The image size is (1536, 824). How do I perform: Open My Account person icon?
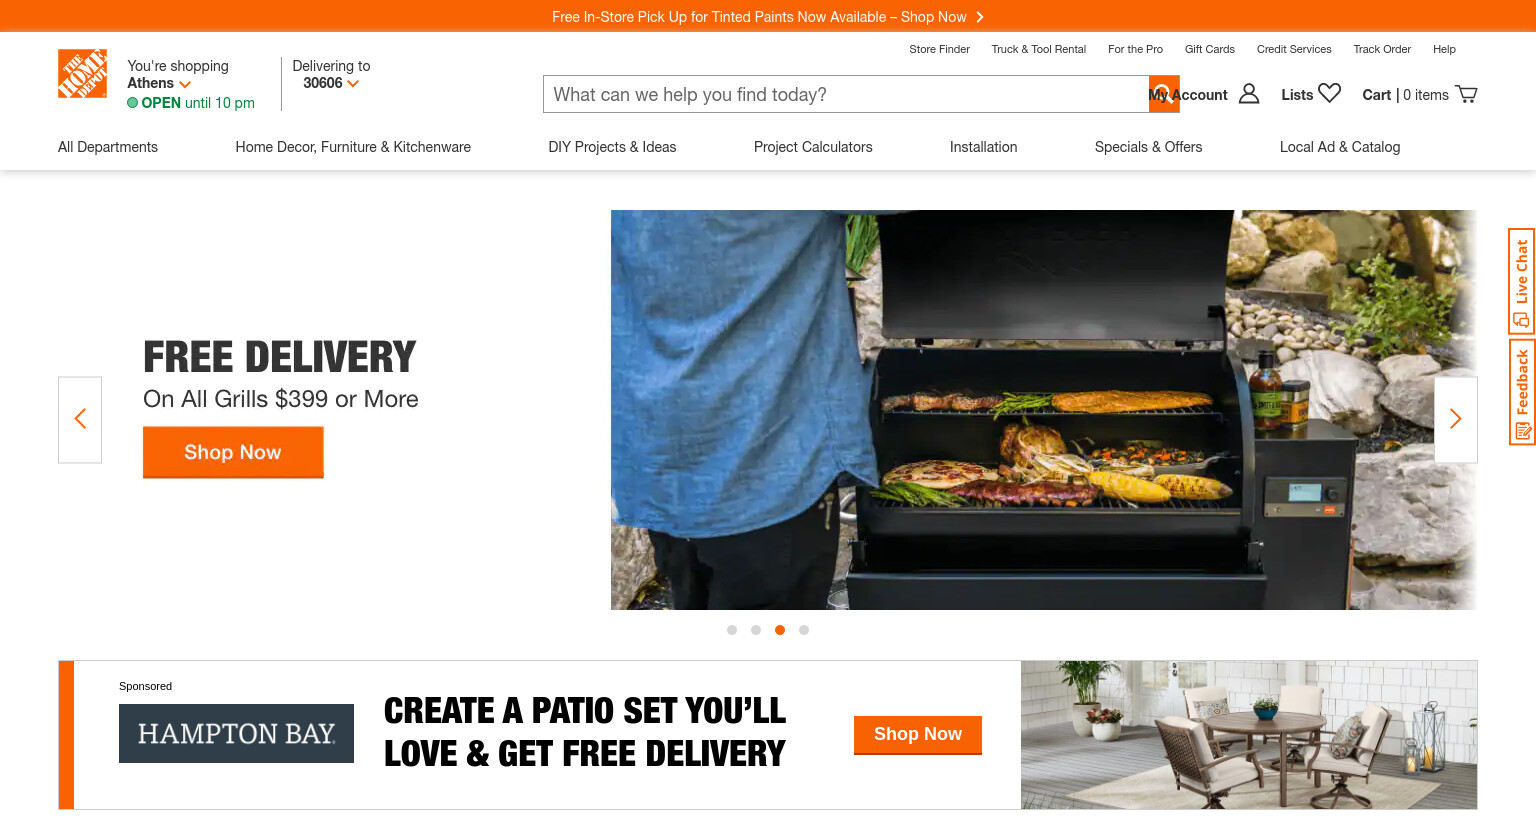tap(1249, 94)
